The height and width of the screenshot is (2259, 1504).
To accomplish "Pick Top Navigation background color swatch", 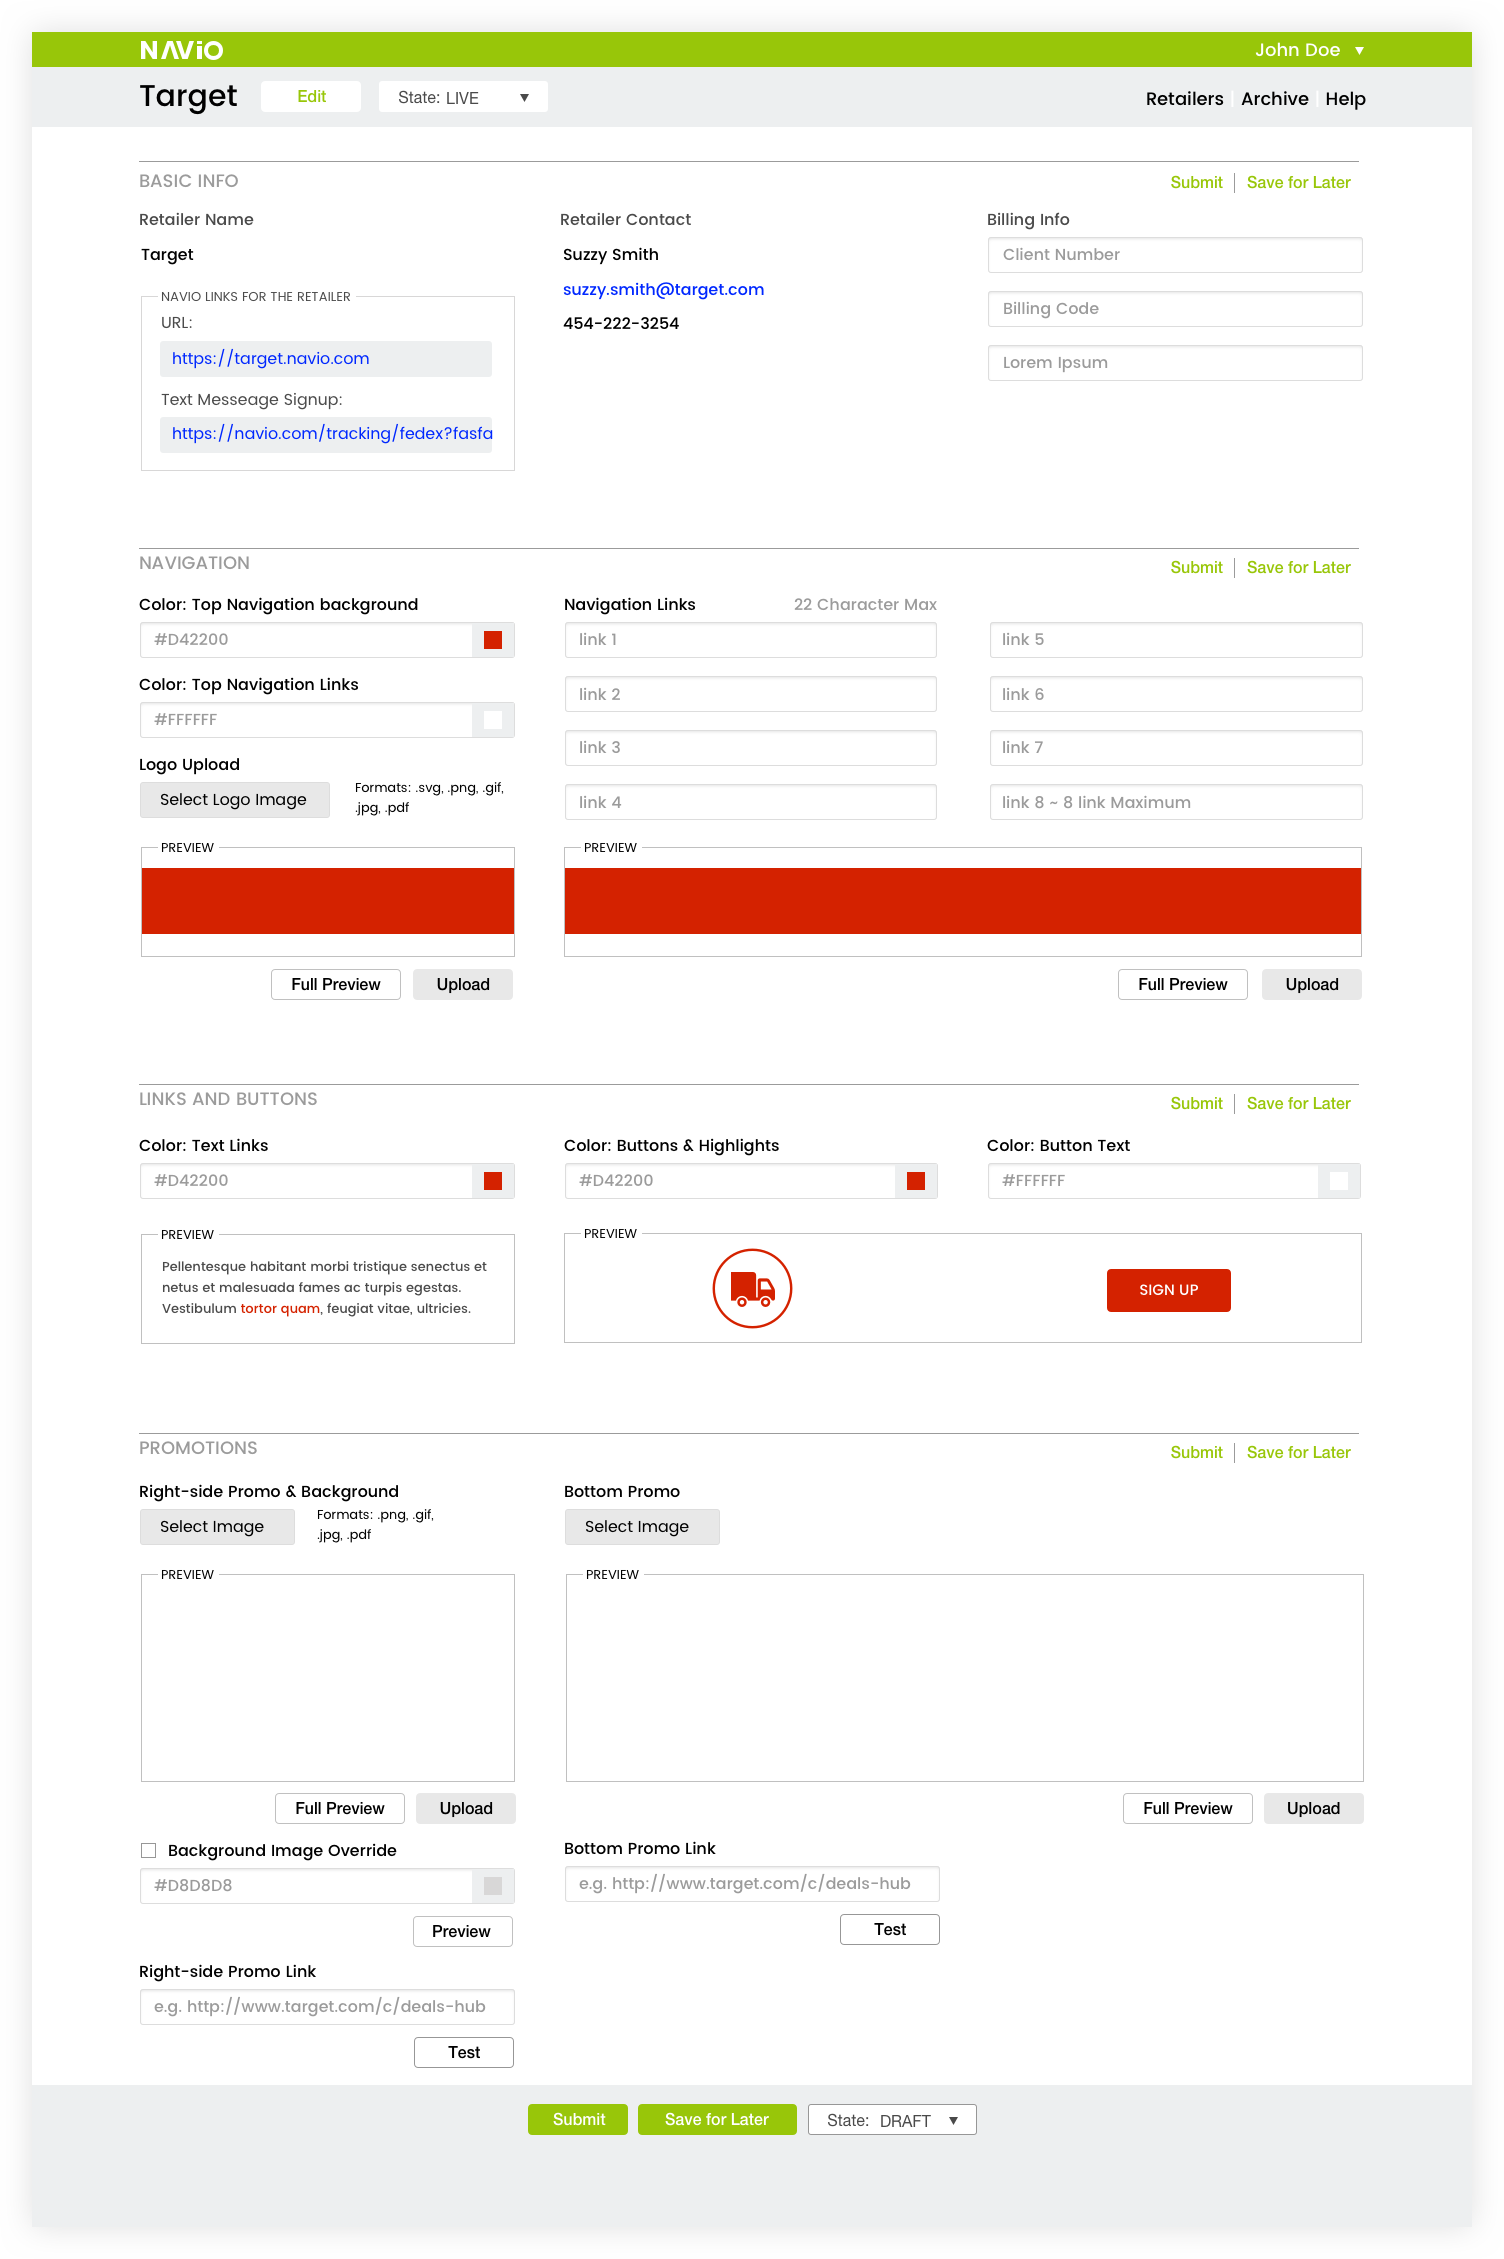I will 493,640.
